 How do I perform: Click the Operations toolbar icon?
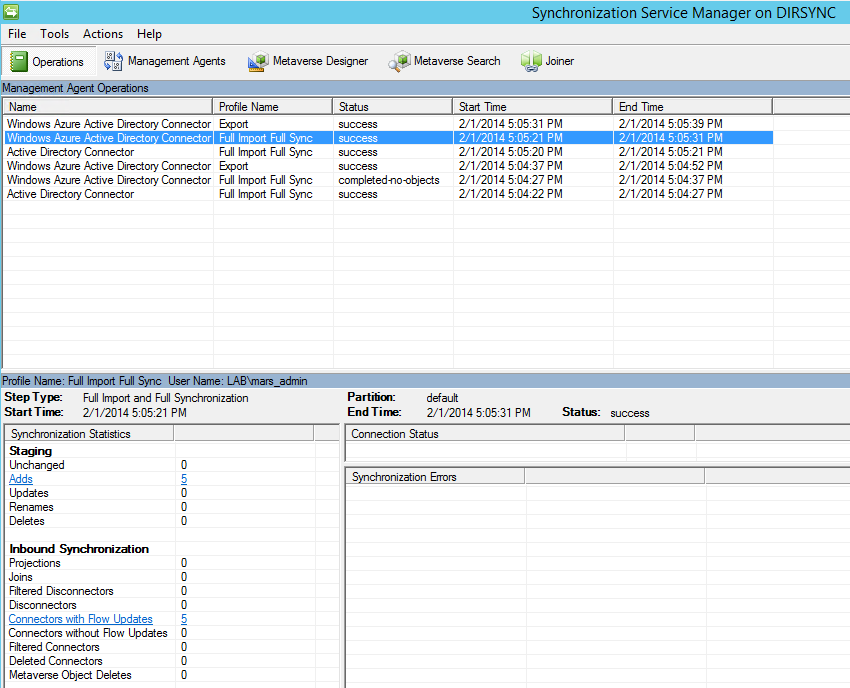[x=19, y=61]
